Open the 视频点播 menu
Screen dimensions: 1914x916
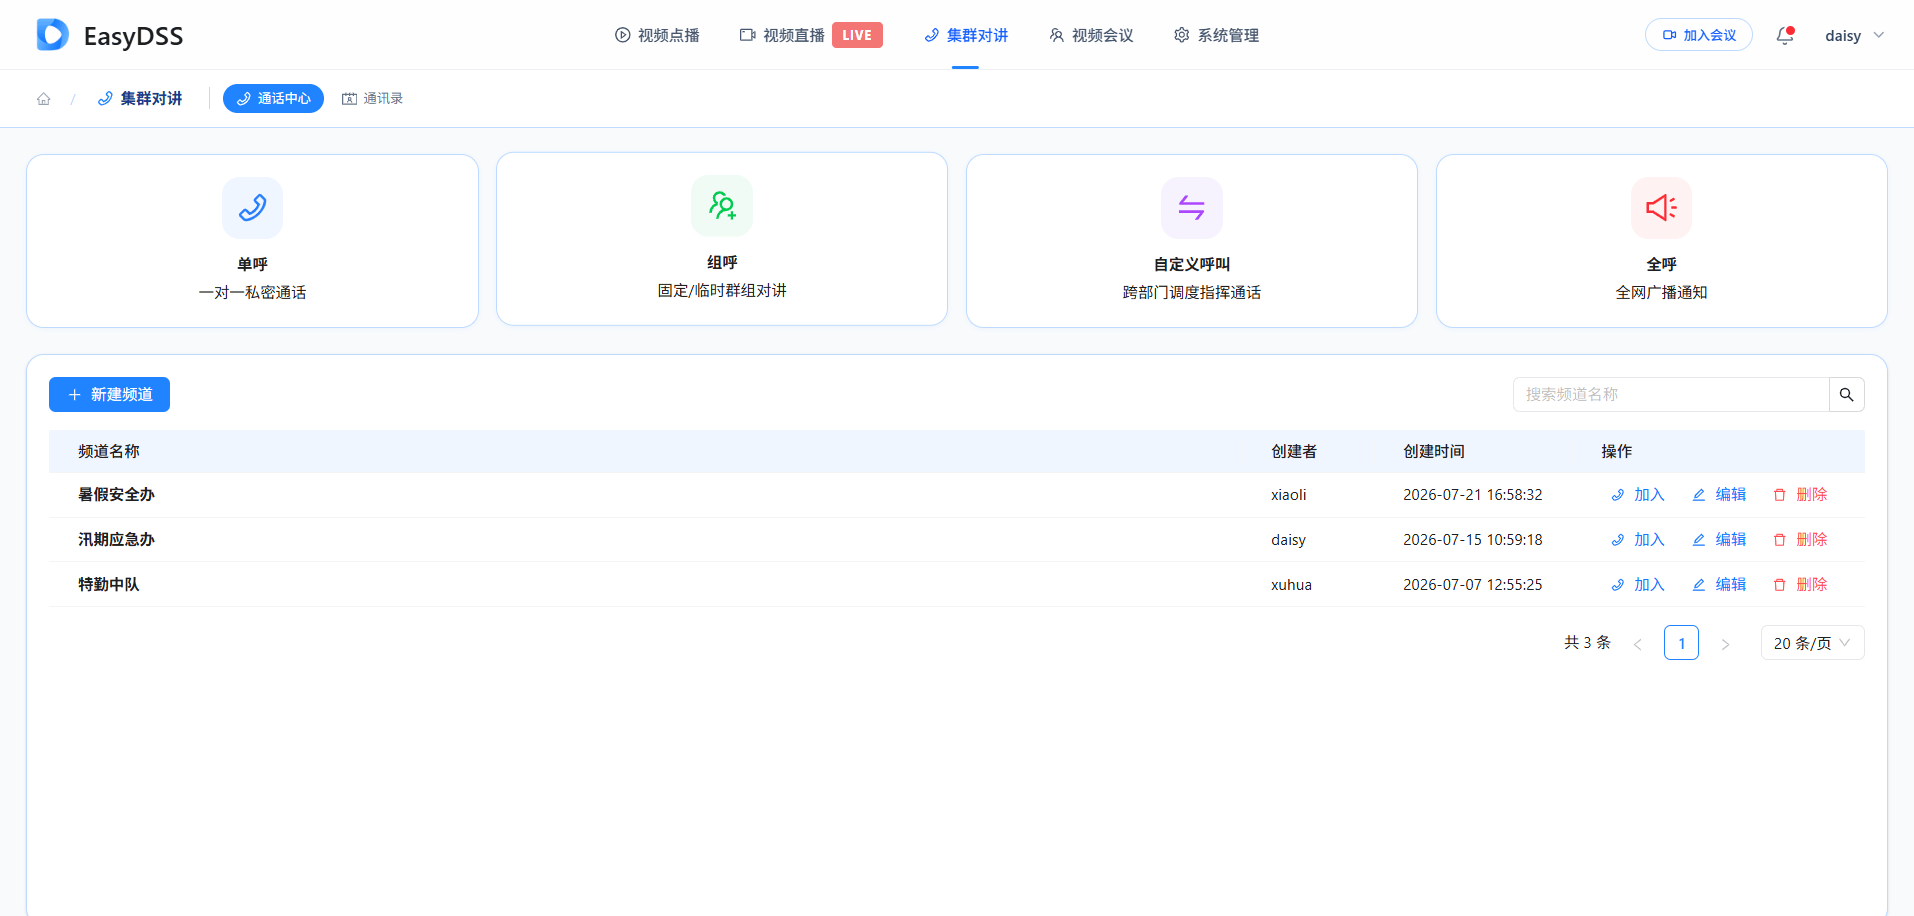(x=657, y=35)
